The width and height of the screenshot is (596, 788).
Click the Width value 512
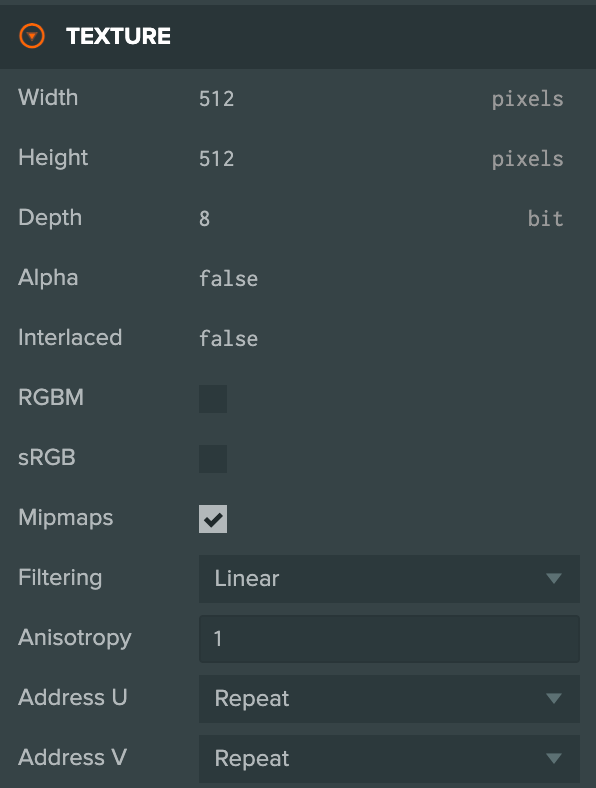tap(217, 99)
